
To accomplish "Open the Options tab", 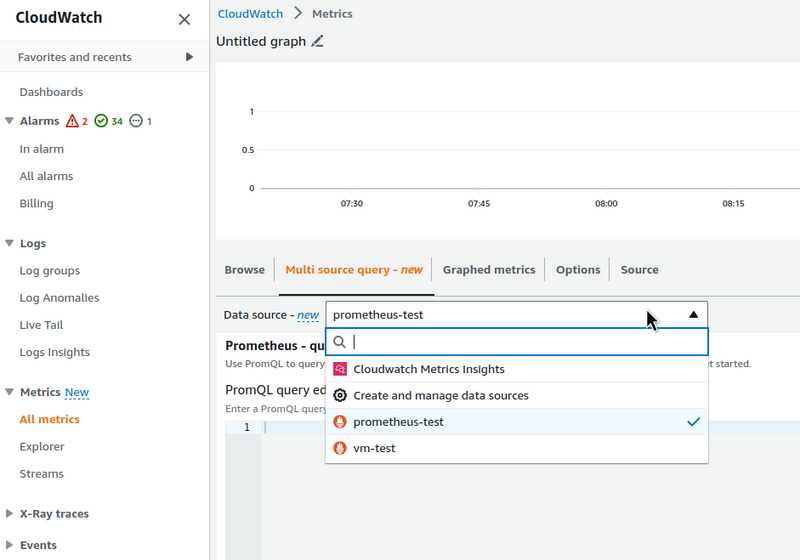I will click(578, 270).
